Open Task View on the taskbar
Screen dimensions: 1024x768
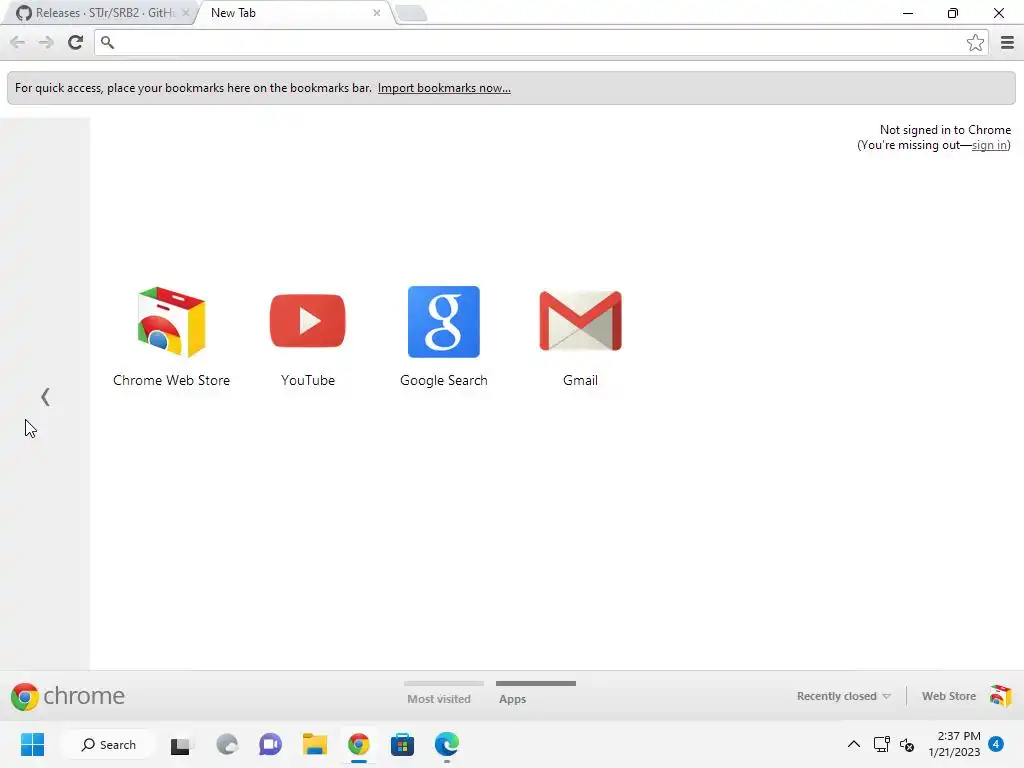point(180,744)
